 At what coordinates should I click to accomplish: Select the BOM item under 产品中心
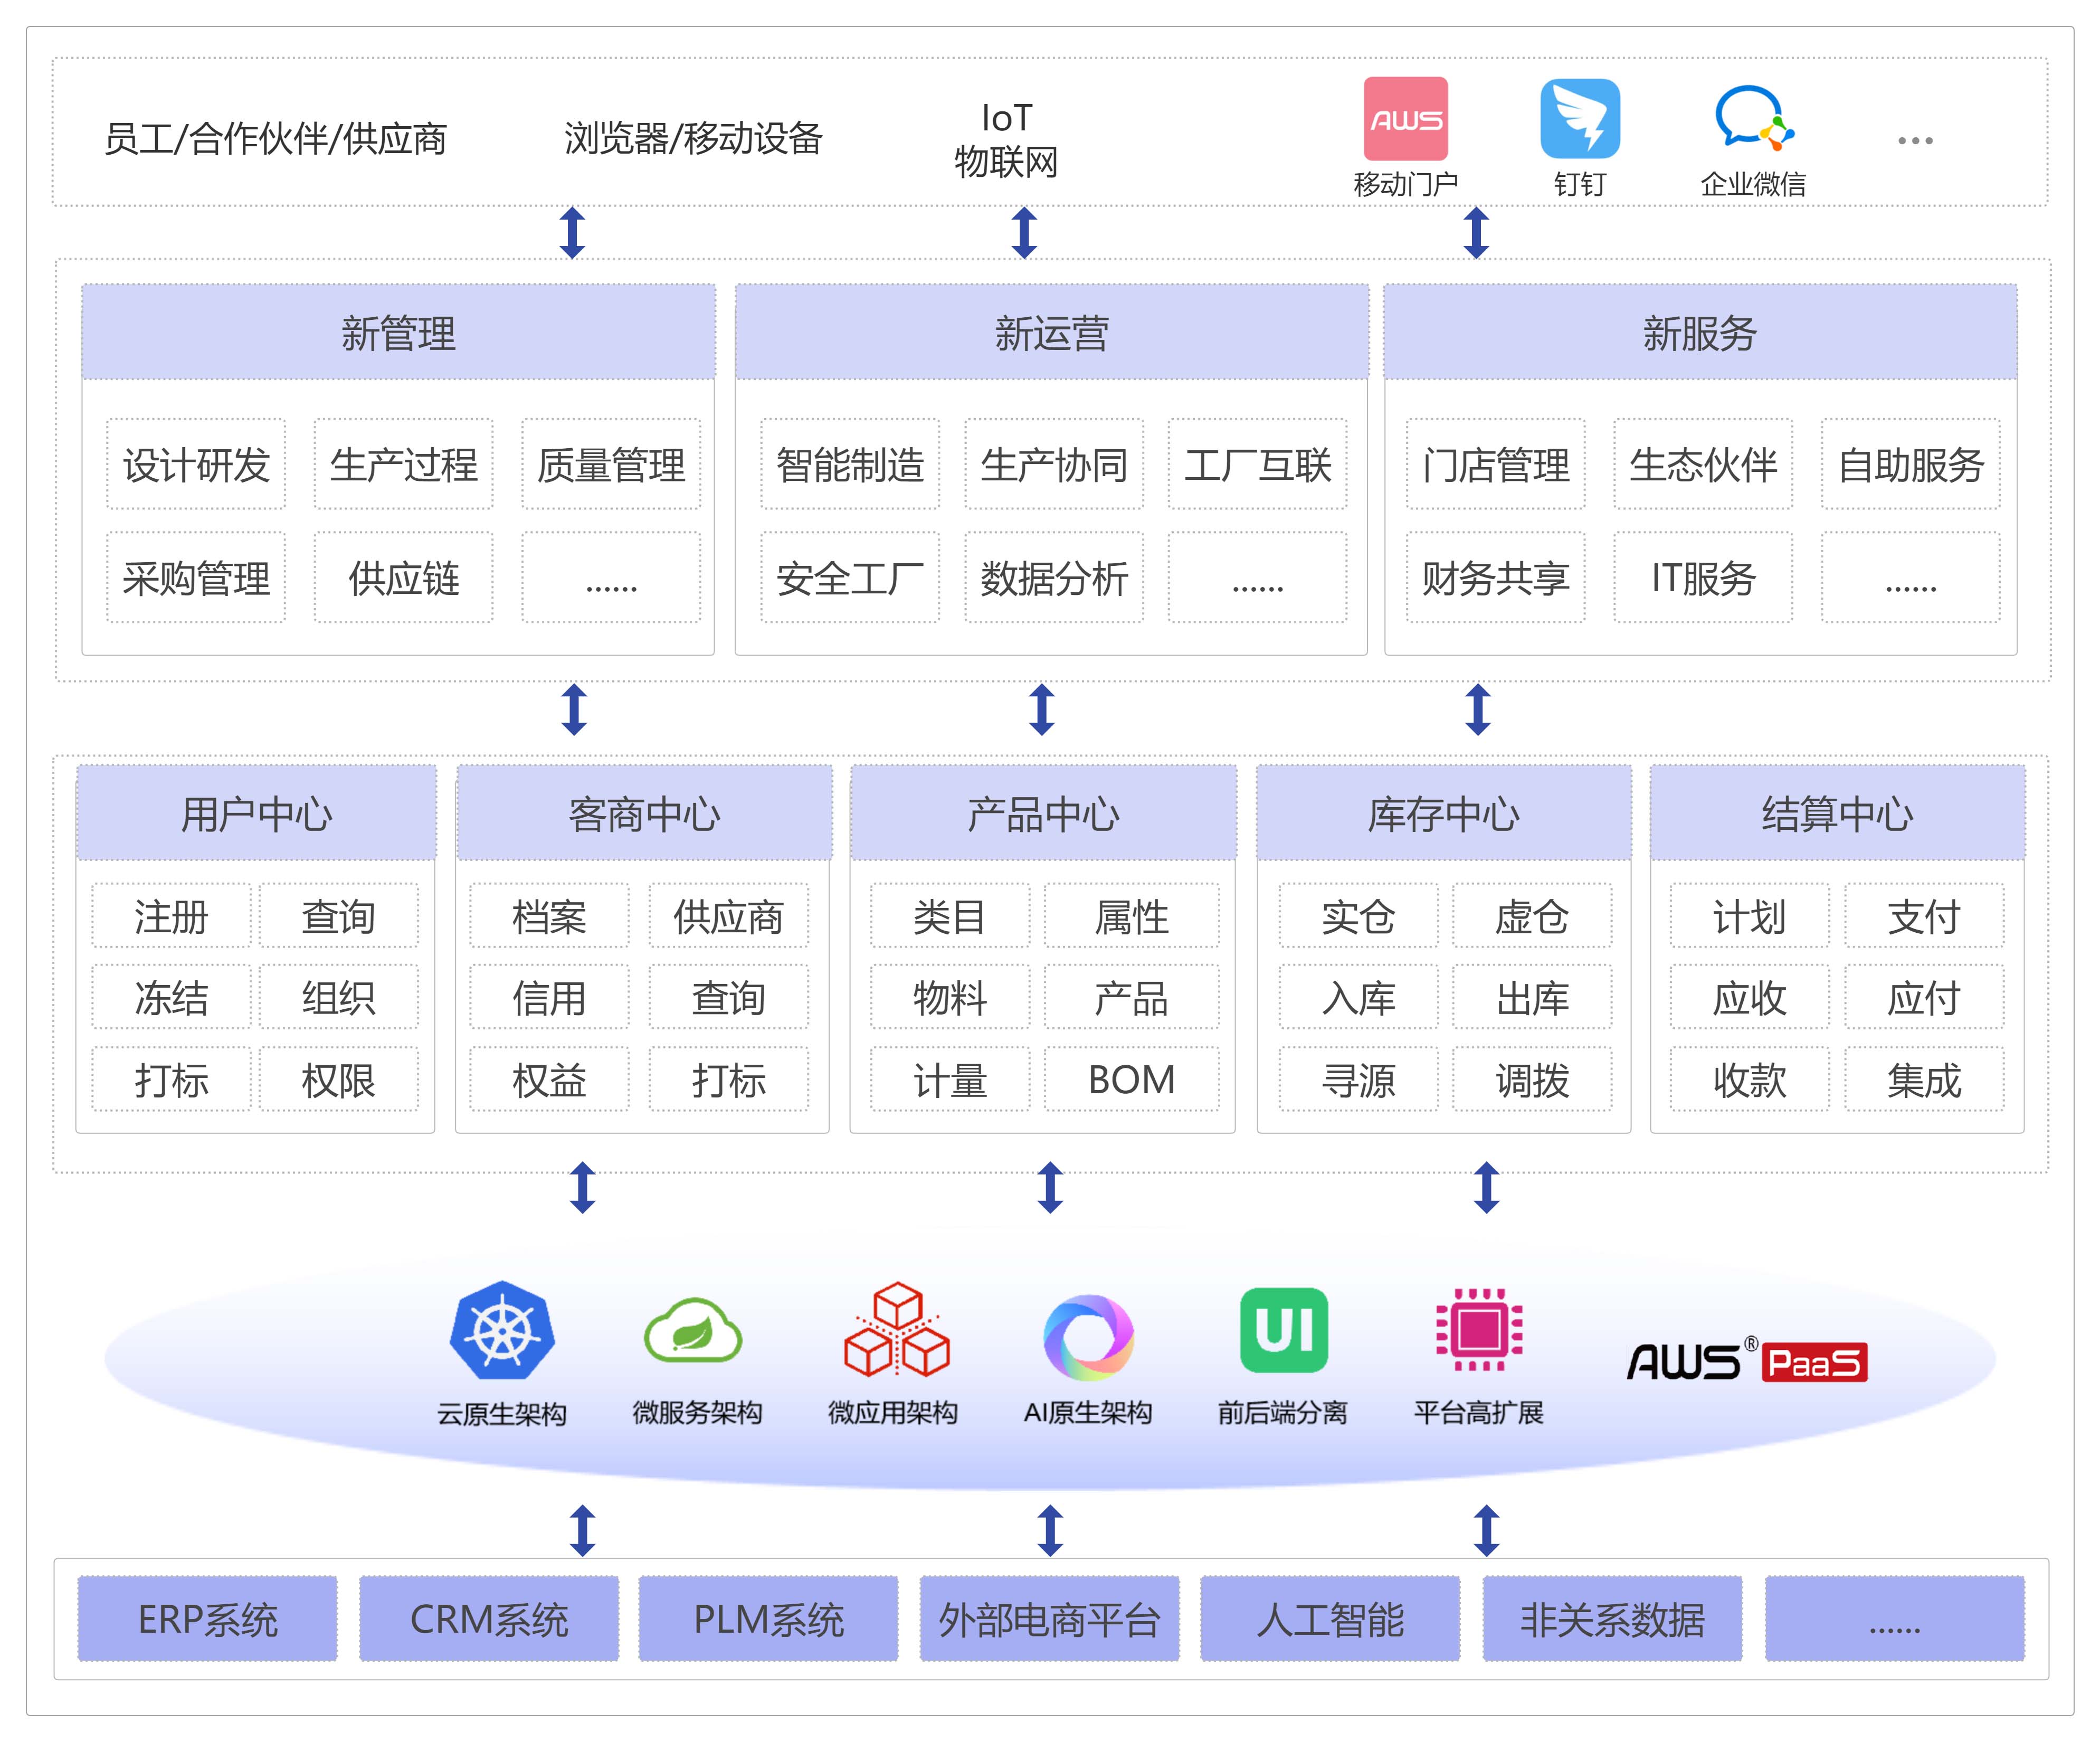(1131, 1080)
